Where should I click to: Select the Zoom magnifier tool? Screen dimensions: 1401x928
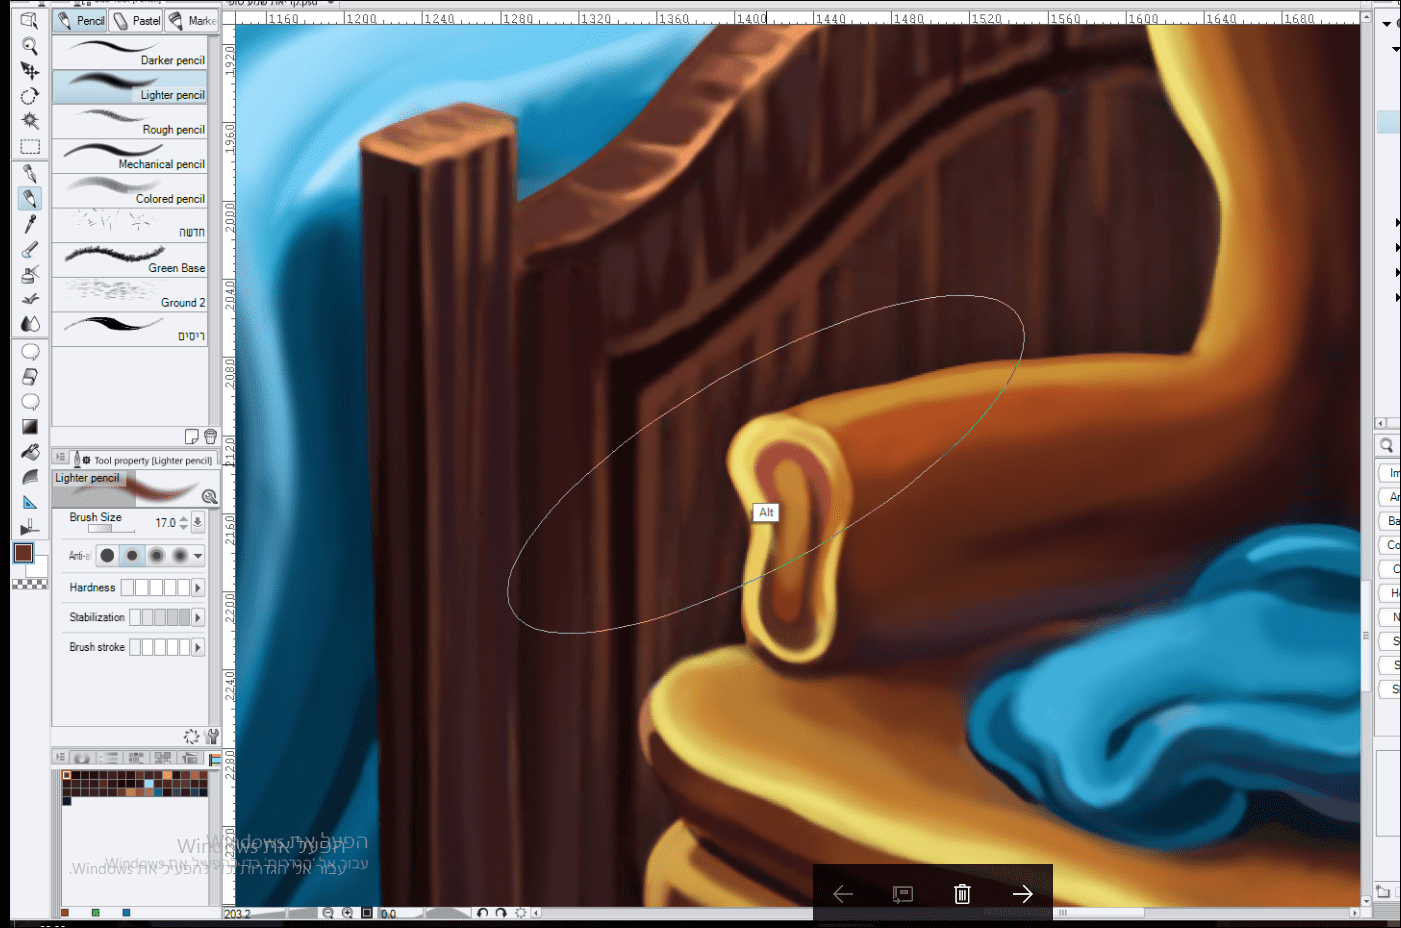click(30, 46)
